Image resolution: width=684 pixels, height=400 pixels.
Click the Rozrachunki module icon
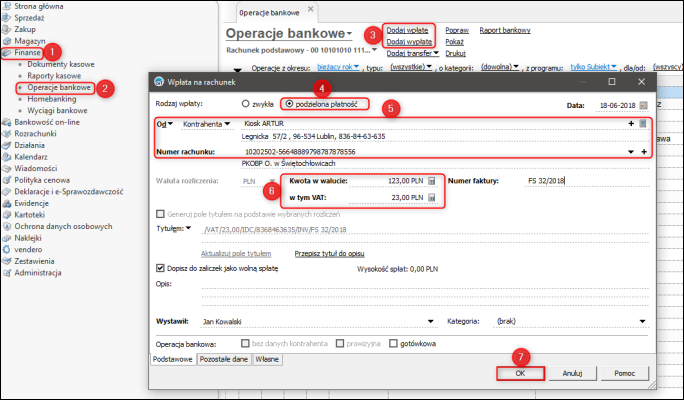pyautogui.click(x=7, y=133)
